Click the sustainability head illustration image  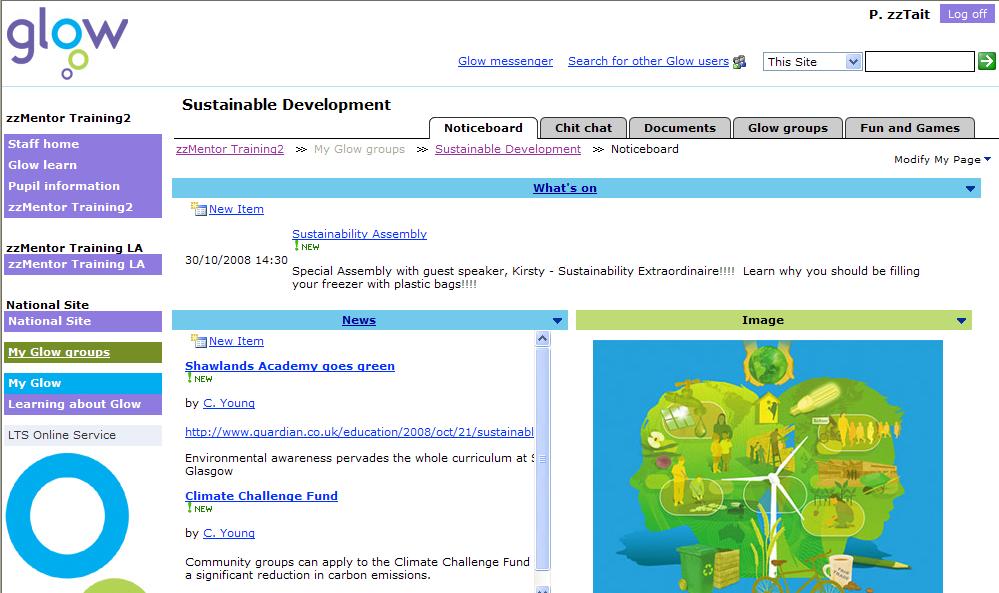(x=768, y=466)
